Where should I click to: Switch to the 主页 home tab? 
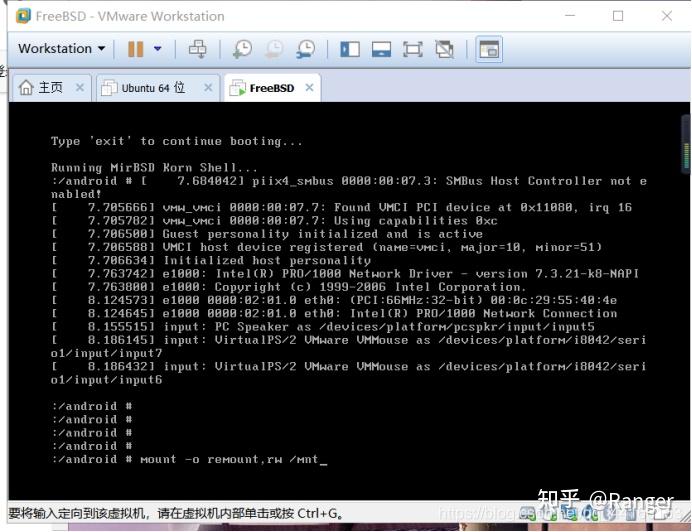(x=50, y=87)
